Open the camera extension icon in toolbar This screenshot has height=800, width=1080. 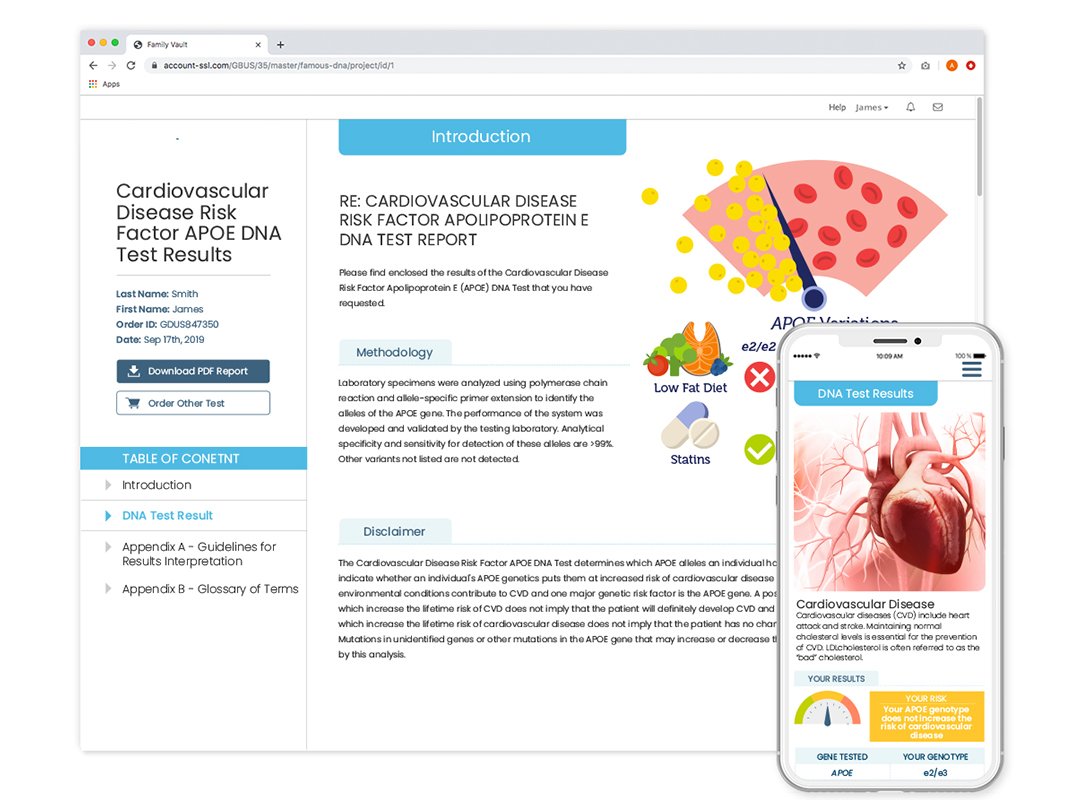coord(925,65)
